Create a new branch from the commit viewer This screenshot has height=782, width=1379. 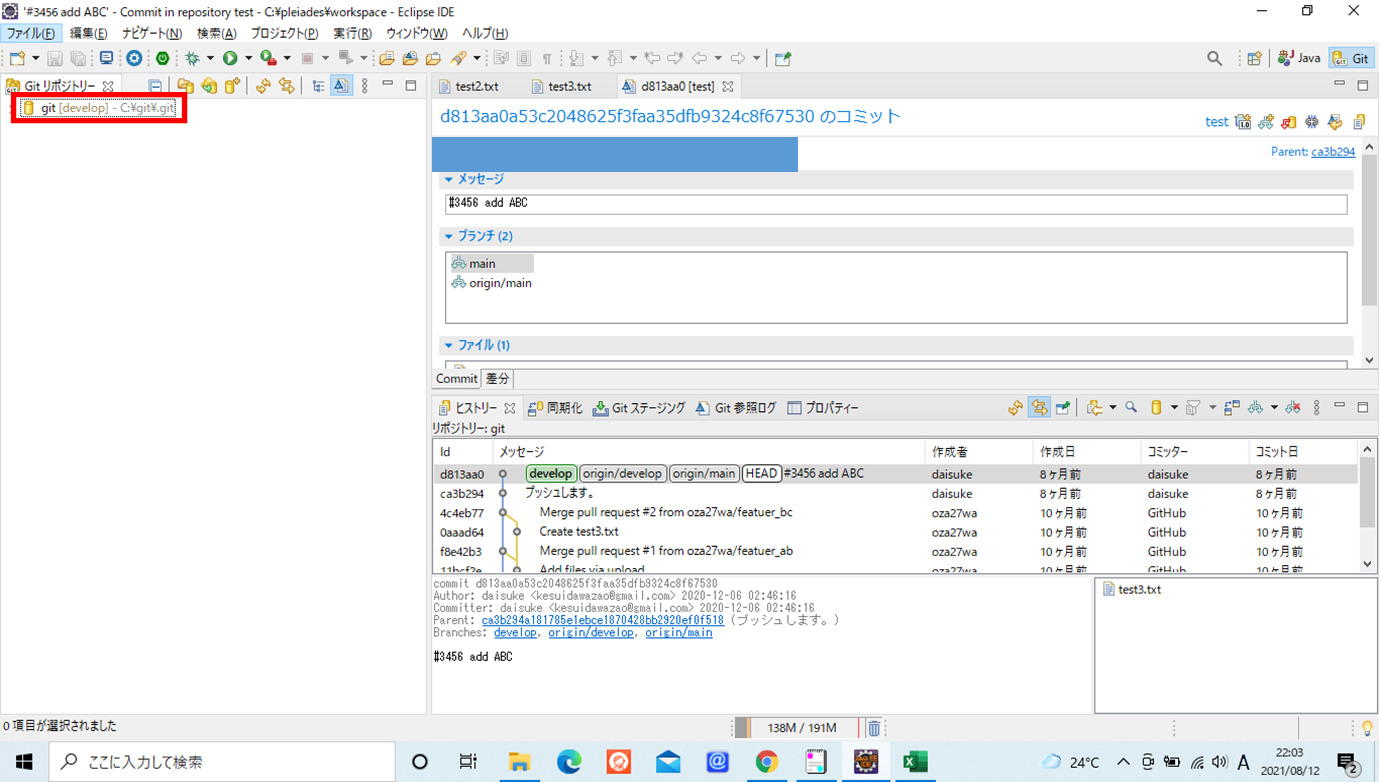(1266, 121)
